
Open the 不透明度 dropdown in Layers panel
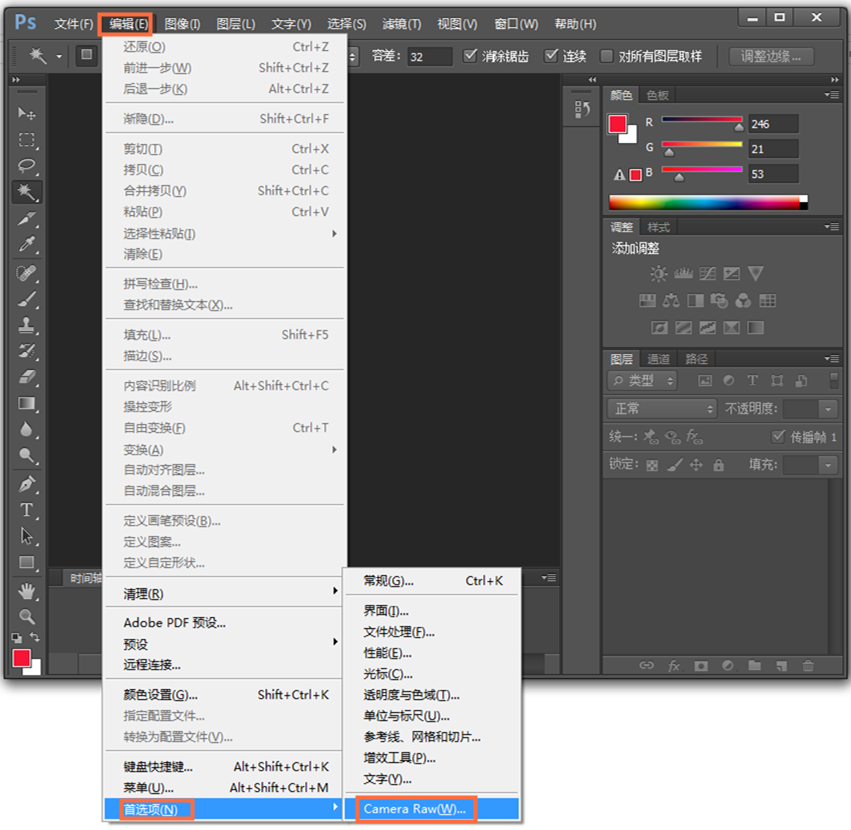pos(827,408)
